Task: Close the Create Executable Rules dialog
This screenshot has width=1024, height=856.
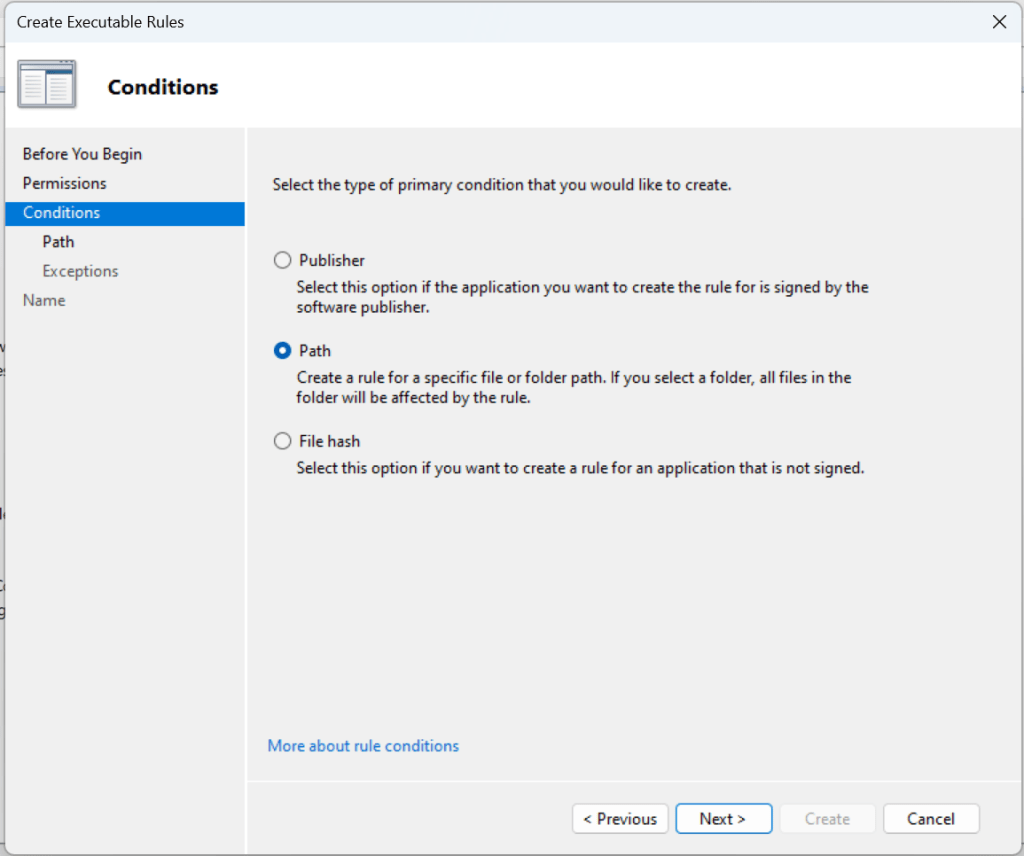Action: coord(998,22)
